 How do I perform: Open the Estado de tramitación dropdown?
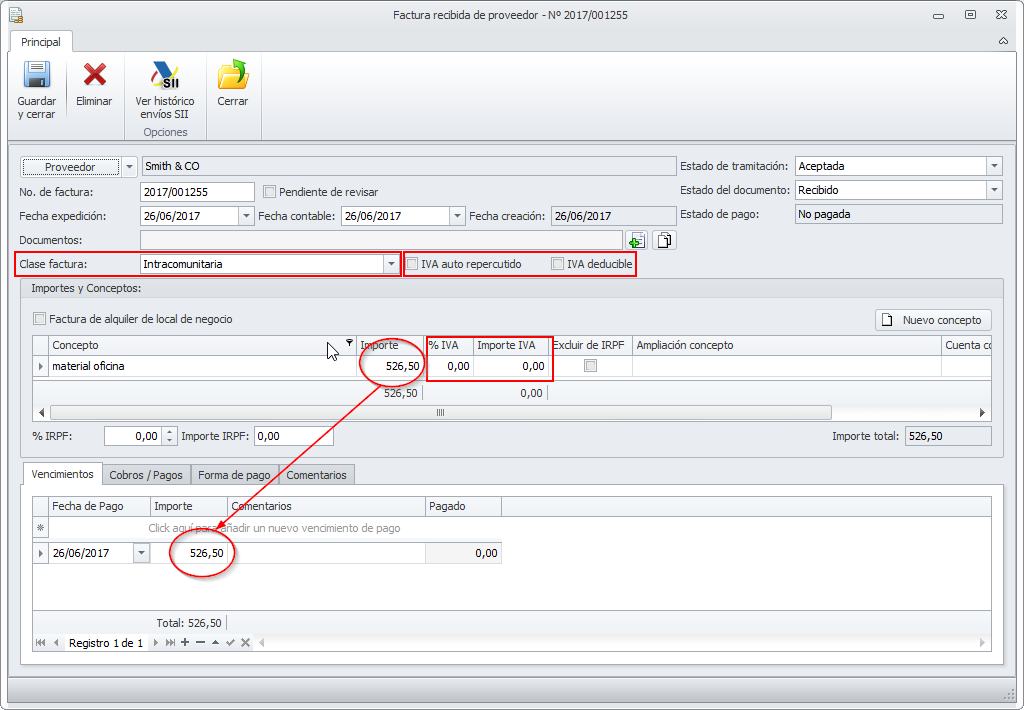[993, 167]
